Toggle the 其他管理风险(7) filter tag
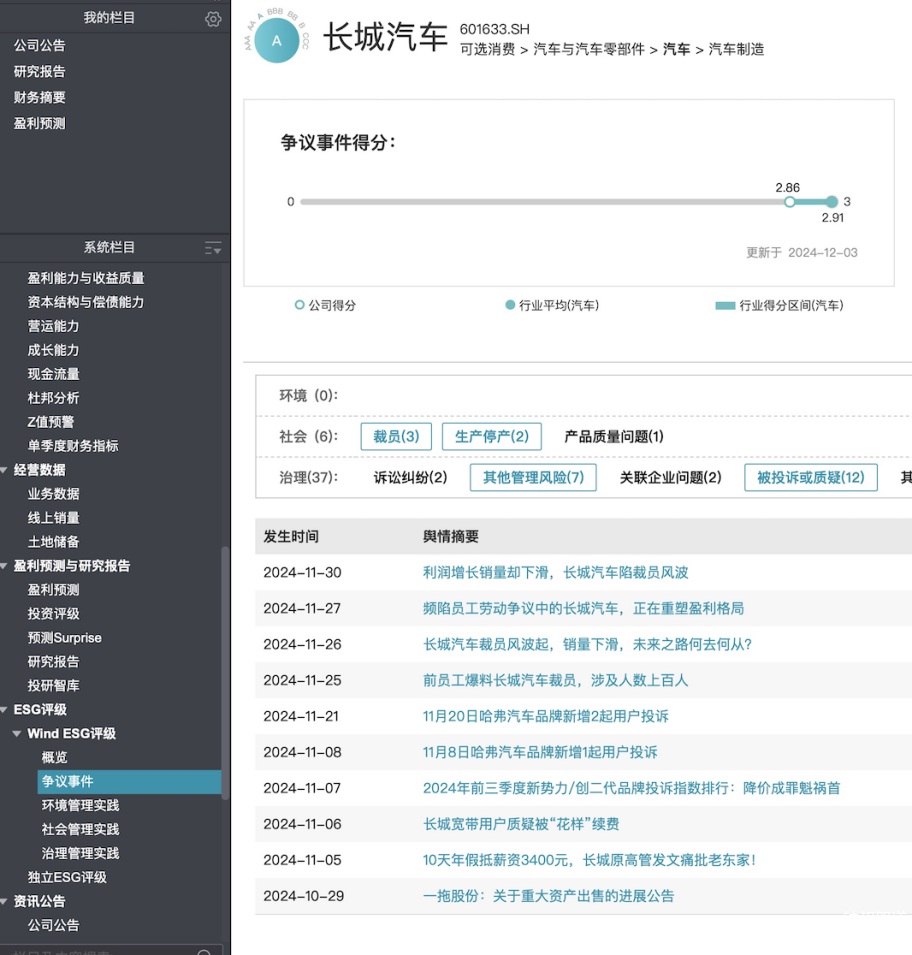This screenshot has height=955, width=912. pos(533,477)
